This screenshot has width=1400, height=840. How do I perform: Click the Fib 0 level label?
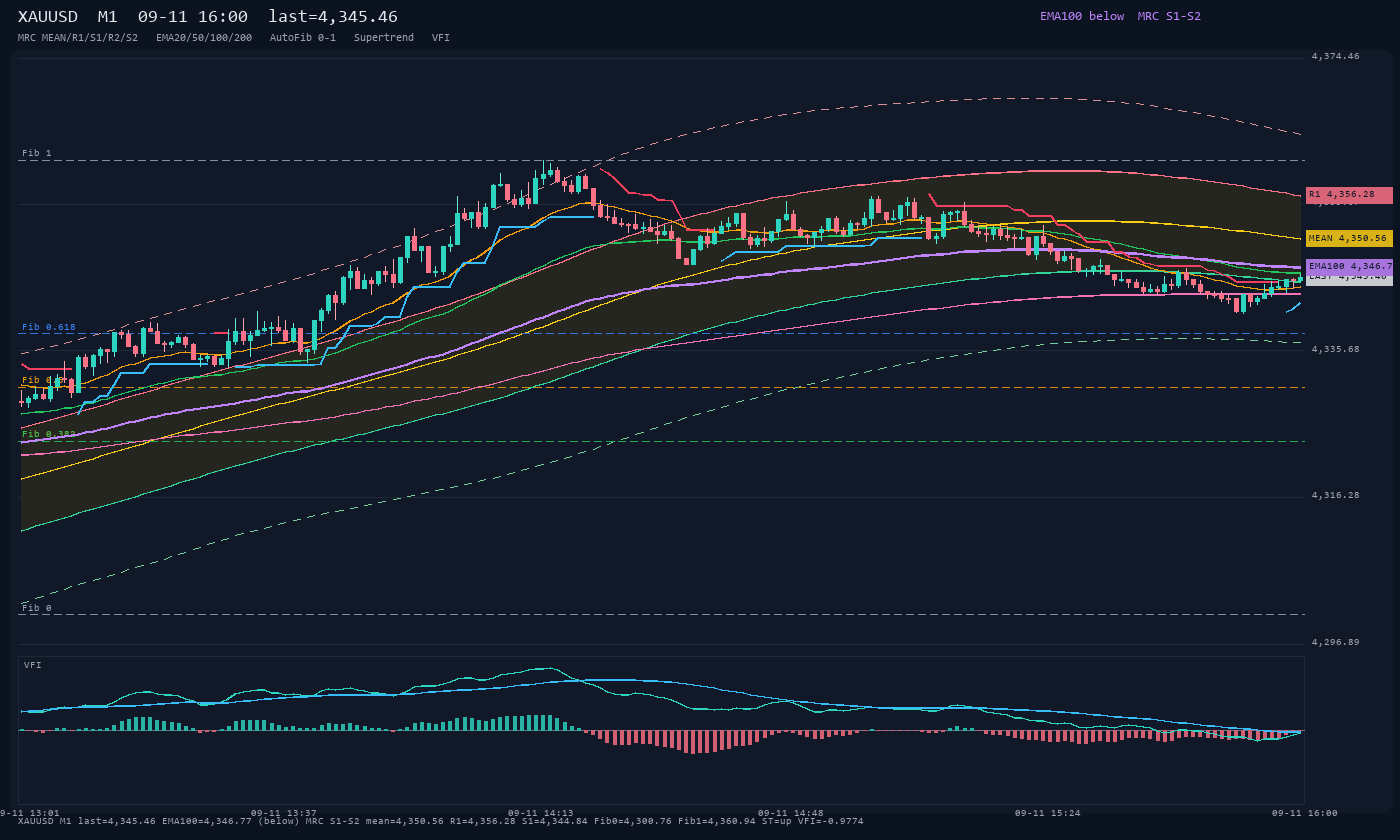point(37,608)
